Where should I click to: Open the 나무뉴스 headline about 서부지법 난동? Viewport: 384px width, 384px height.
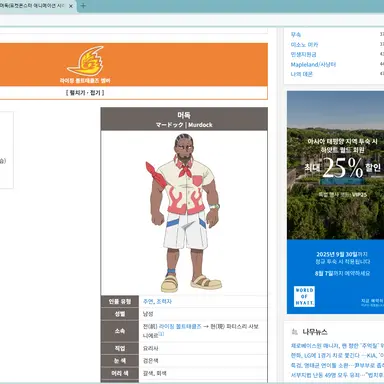click(x=337, y=375)
